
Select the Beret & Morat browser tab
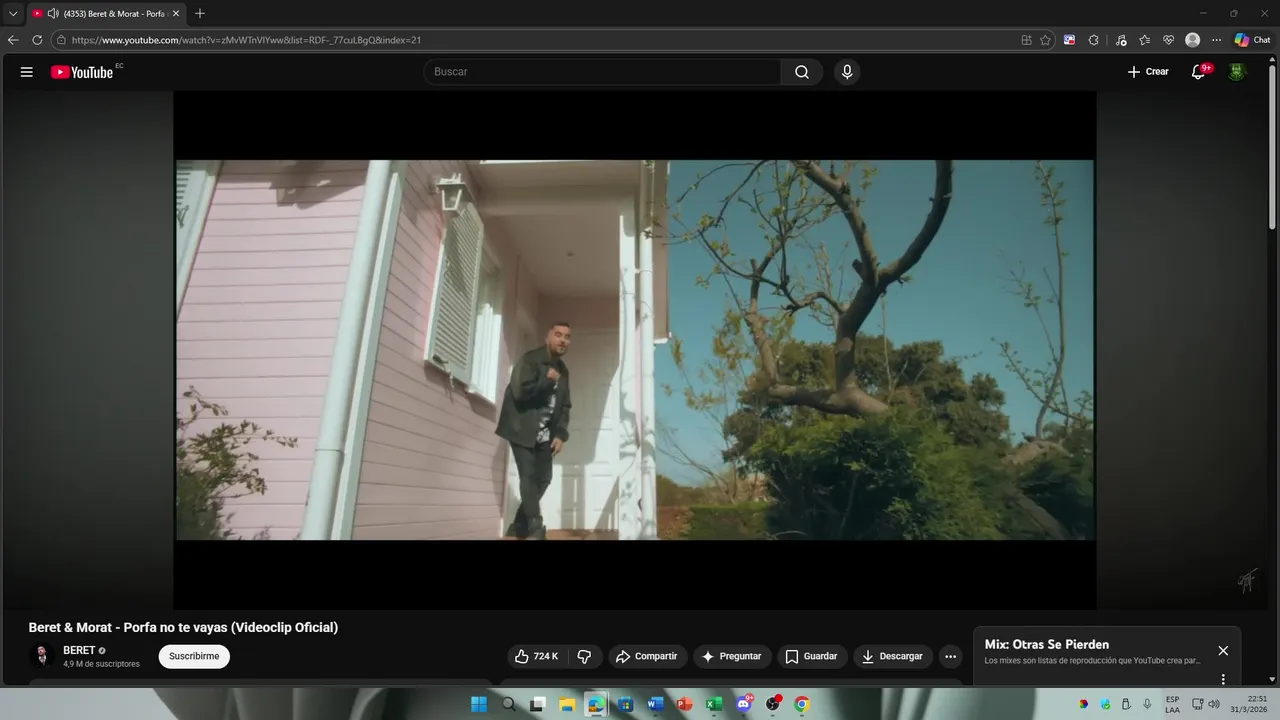click(x=106, y=14)
